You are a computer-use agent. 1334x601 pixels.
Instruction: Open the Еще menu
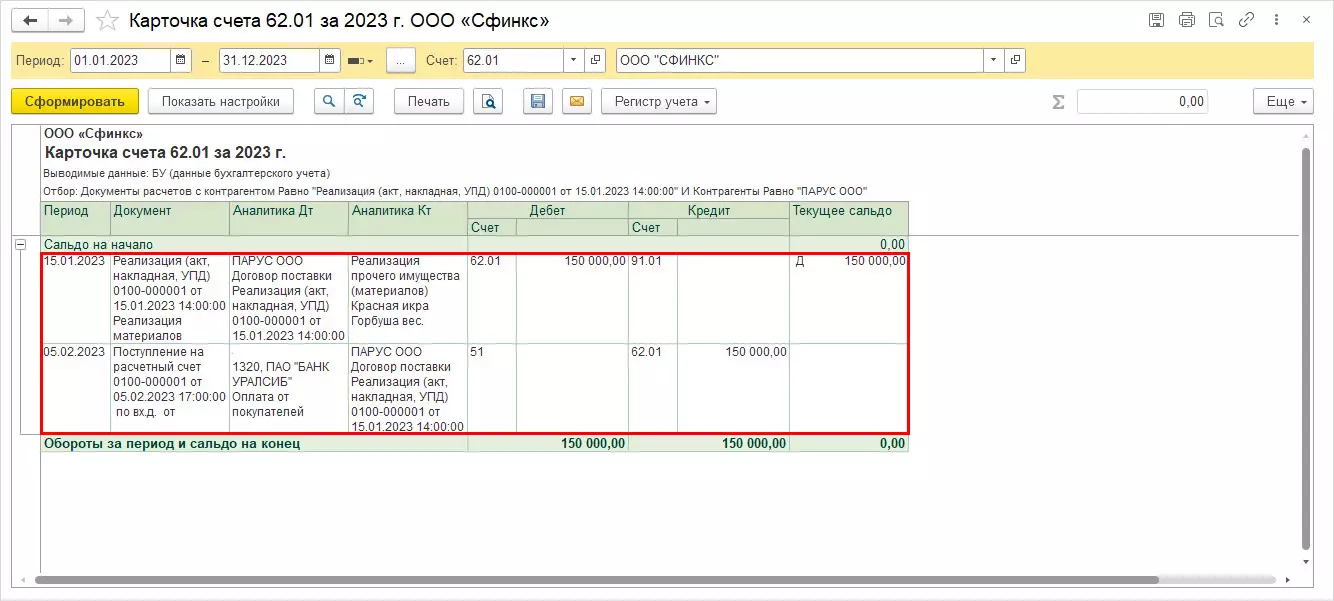(x=1282, y=101)
